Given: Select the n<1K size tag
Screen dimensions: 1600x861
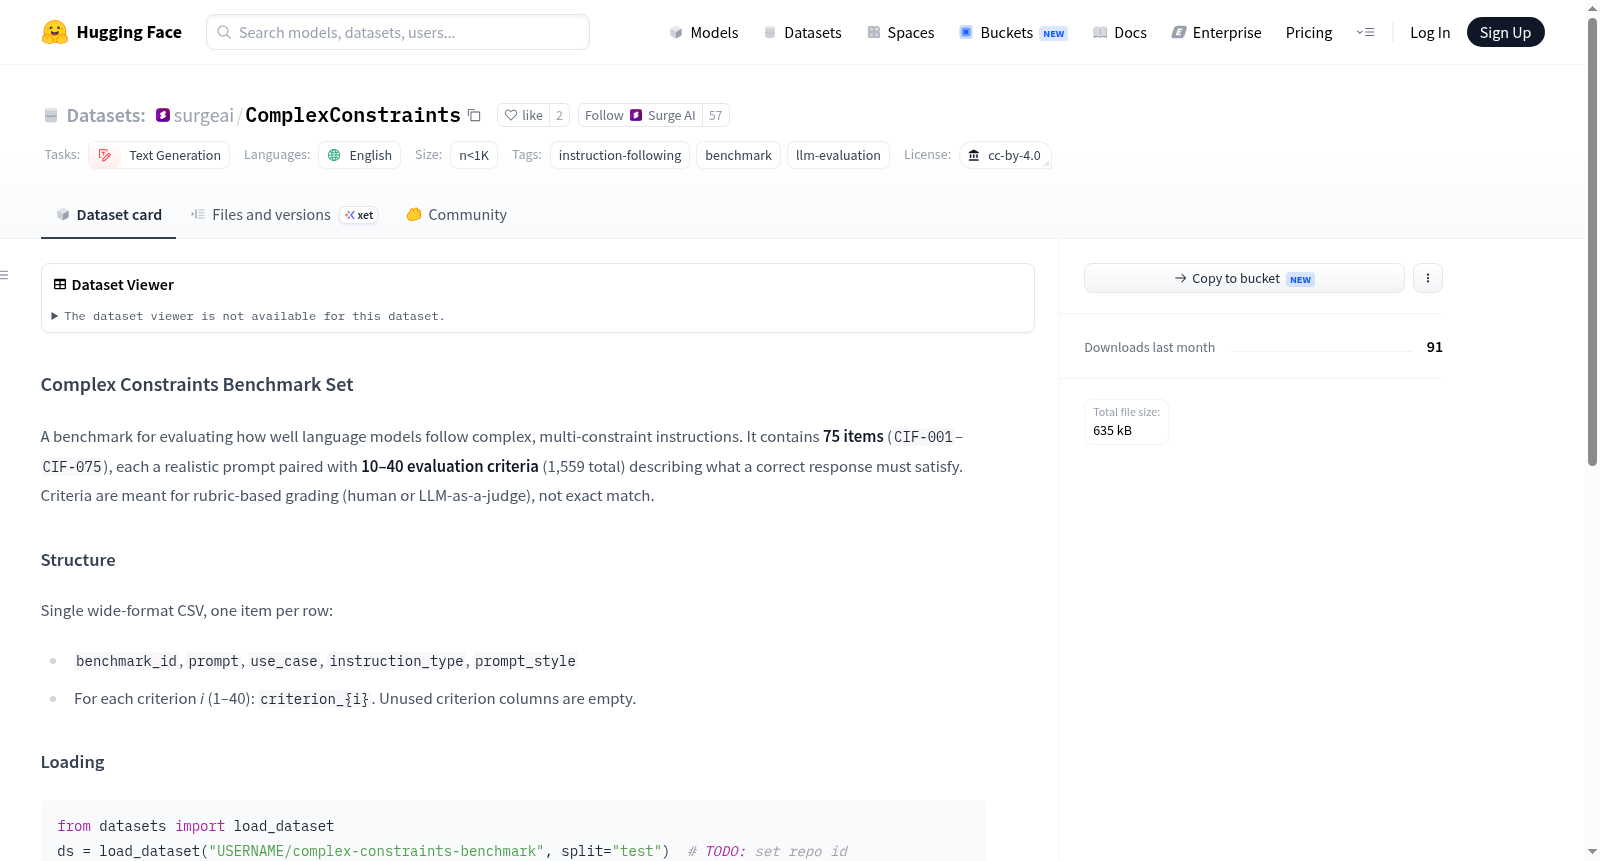Looking at the screenshot, I should click(474, 155).
